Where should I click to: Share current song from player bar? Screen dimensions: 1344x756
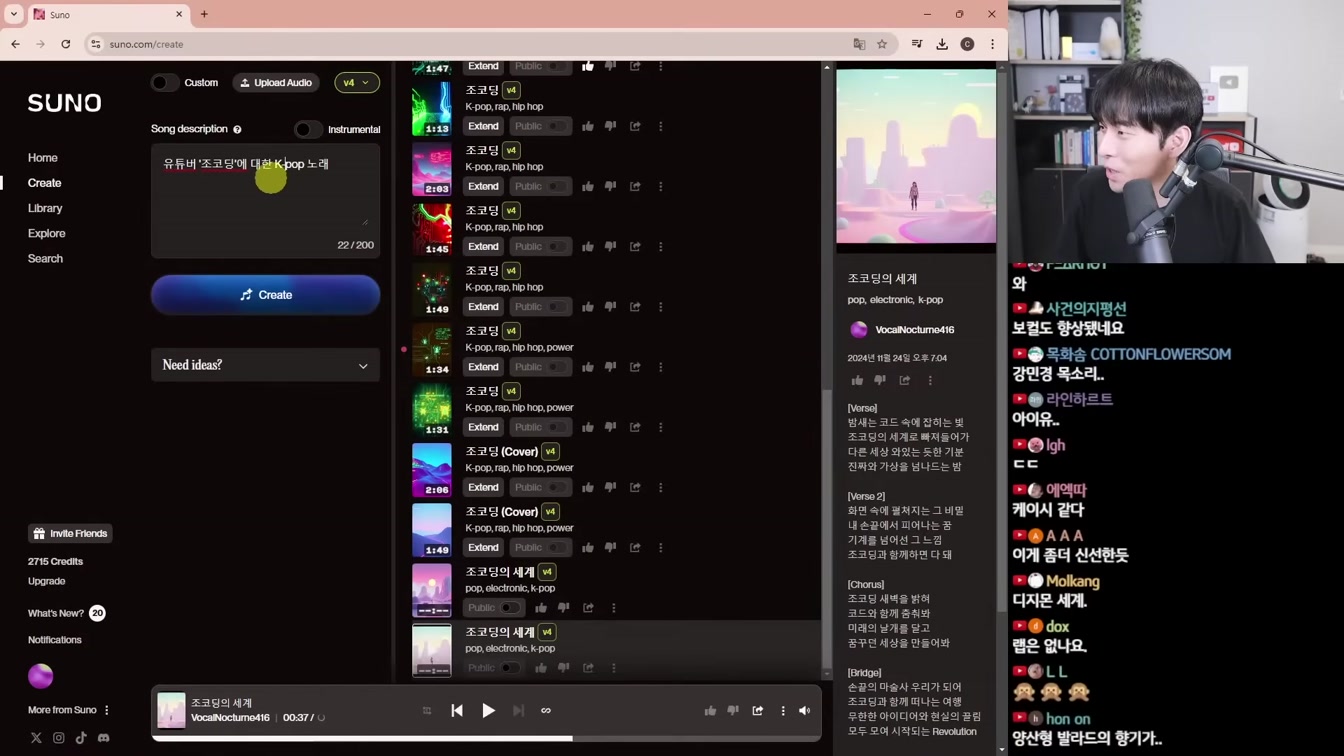pyautogui.click(x=758, y=711)
